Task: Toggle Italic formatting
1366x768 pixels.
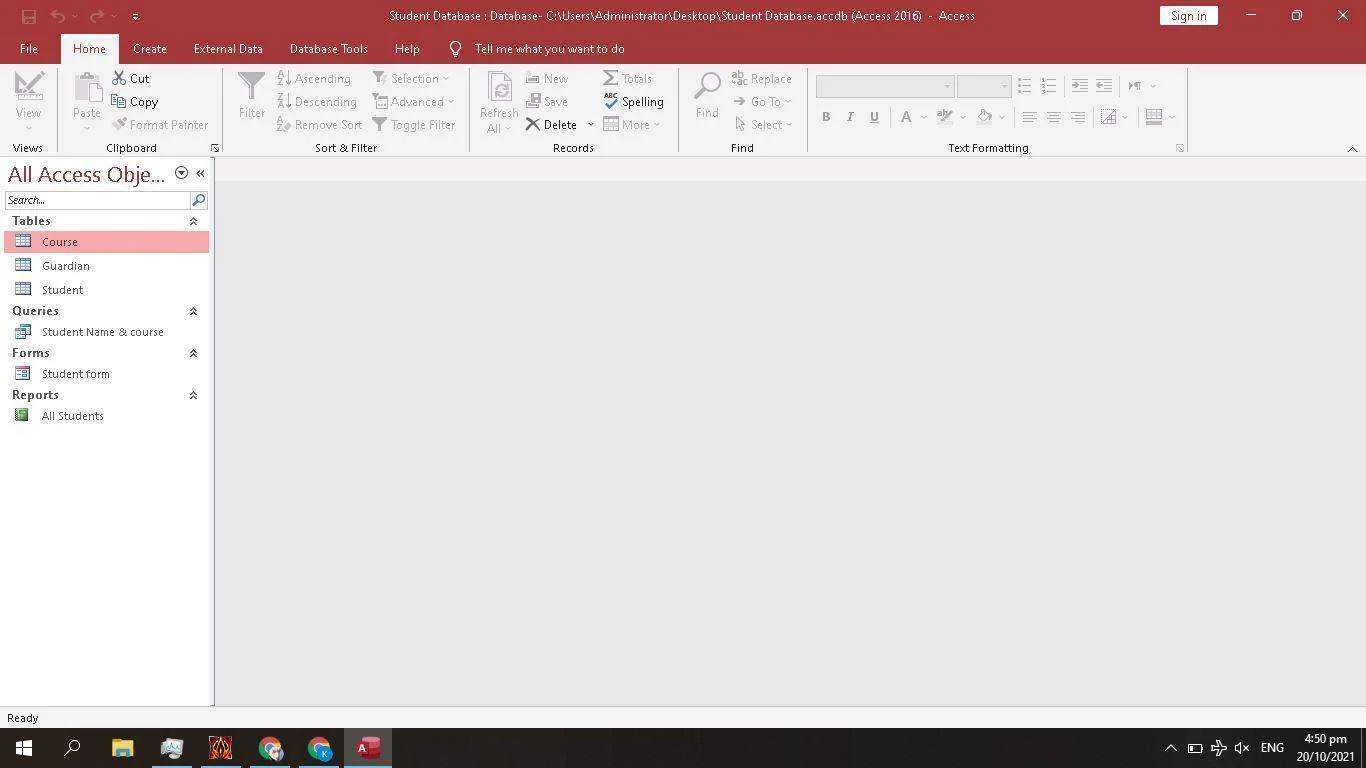Action: [x=850, y=117]
